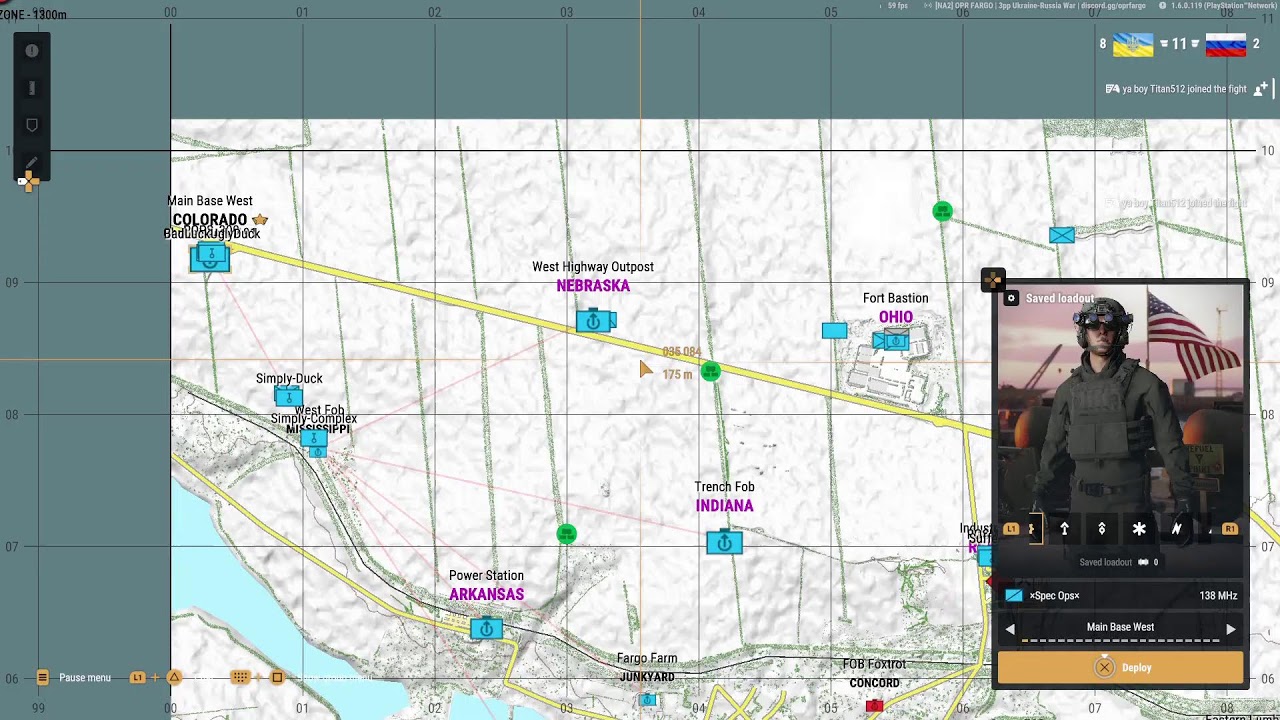Click the keypad grid hint icon at bottom
Image resolution: width=1280 pixels, height=720 pixels.
tap(240, 677)
